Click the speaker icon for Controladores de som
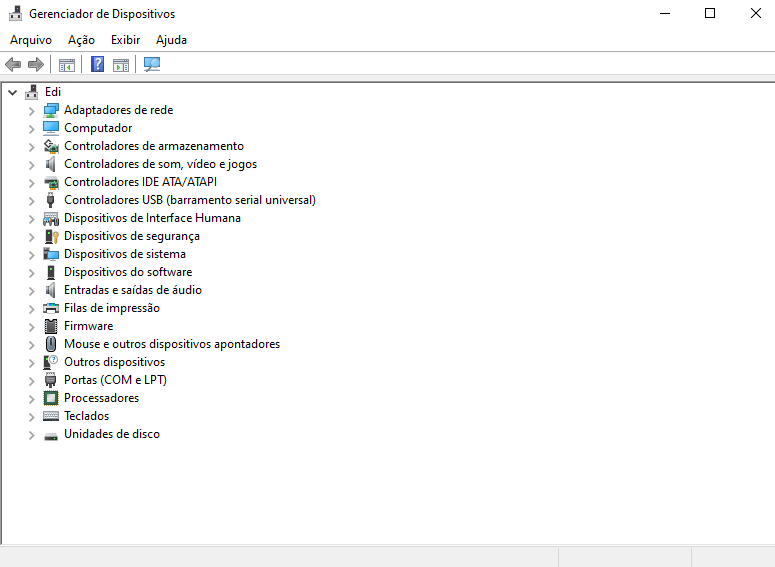The height and width of the screenshot is (567, 775). point(51,164)
